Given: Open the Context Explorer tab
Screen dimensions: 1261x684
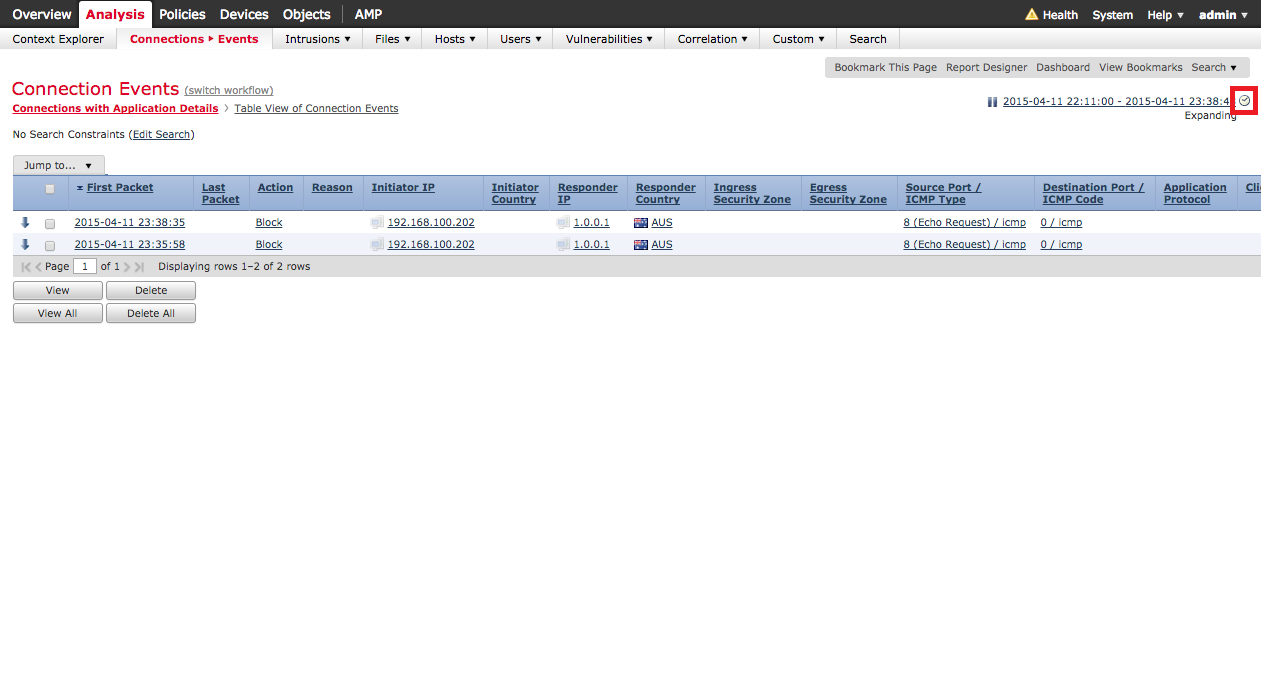Looking at the screenshot, I should point(58,39).
